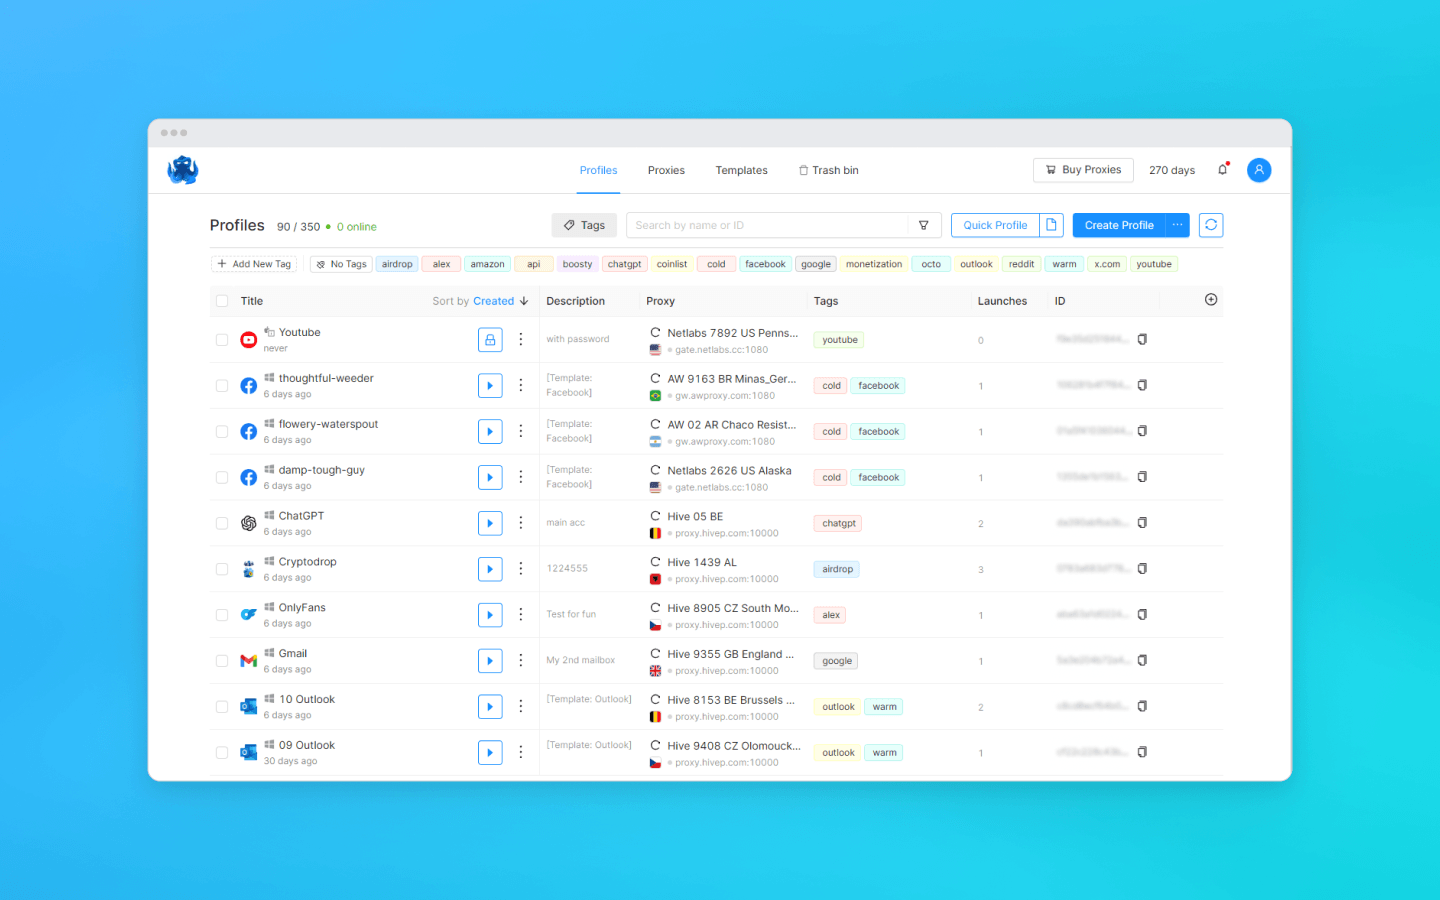Open more options for Gmail profile
Image resolution: width=1440 pixels, height=900 pixels.
tap(521, 661)
